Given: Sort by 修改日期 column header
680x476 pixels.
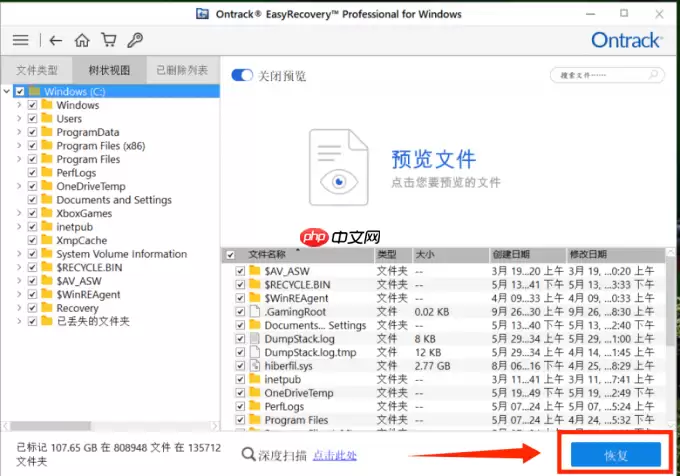Looking at the screenshot, I should pos(616,254).
